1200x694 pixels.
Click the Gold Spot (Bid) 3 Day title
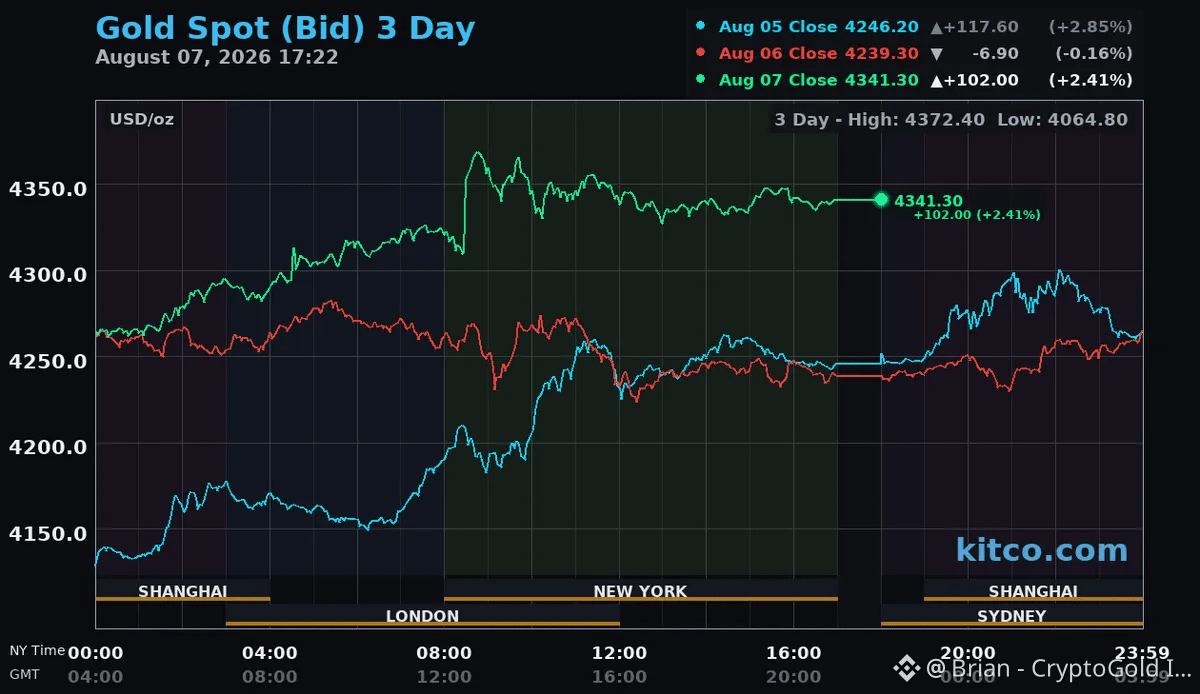tap(285, 28)
